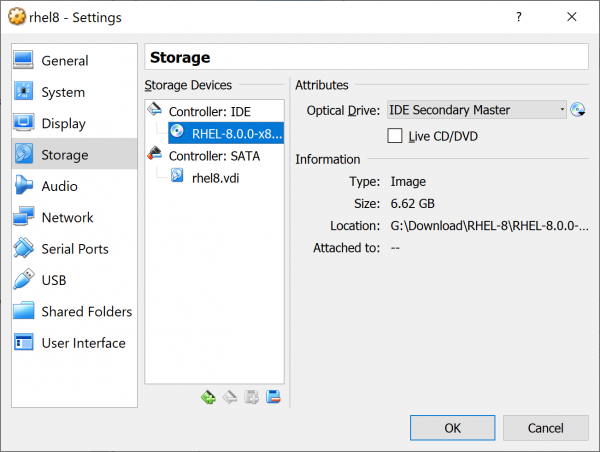Viewport: 600px width, 452px height.
Task: Click Cancel to discard changes
Action: click(x=546, y=427)
